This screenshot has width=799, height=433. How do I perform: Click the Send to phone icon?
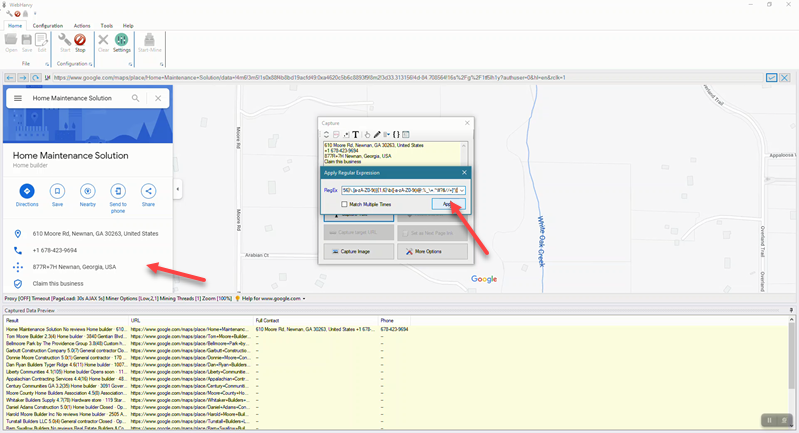coord(118,191)
